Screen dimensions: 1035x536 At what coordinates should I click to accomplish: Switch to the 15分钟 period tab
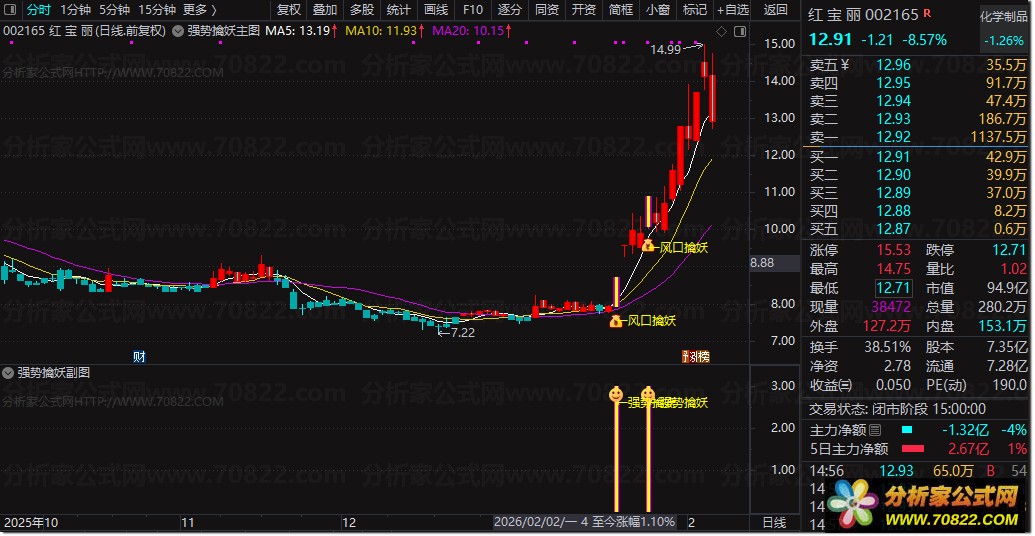[x=157, y=10]
